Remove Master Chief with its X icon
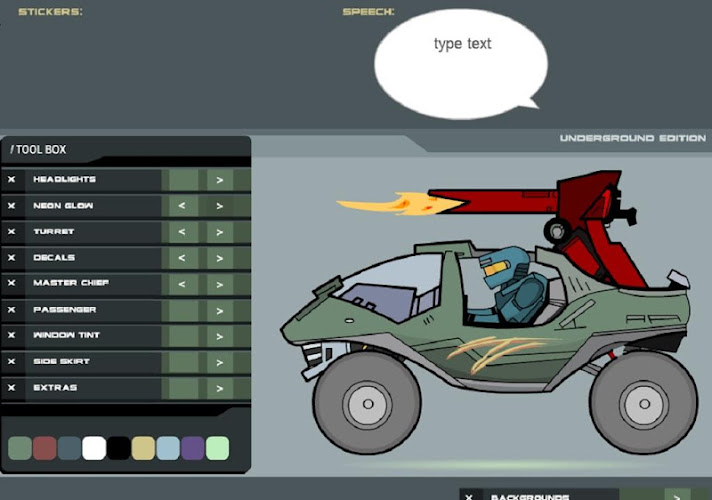Image resolution: width=712 pixels, height=500 pixels. (x=11, y=283)
